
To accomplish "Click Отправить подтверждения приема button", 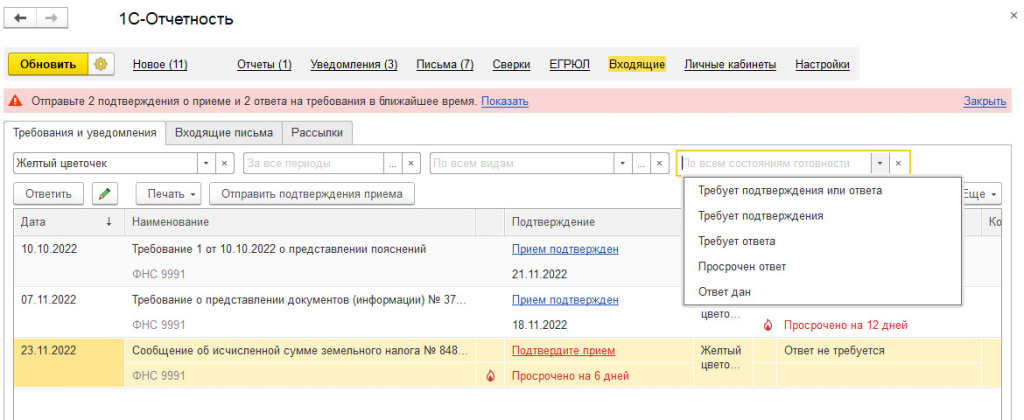I will [312, 194].
